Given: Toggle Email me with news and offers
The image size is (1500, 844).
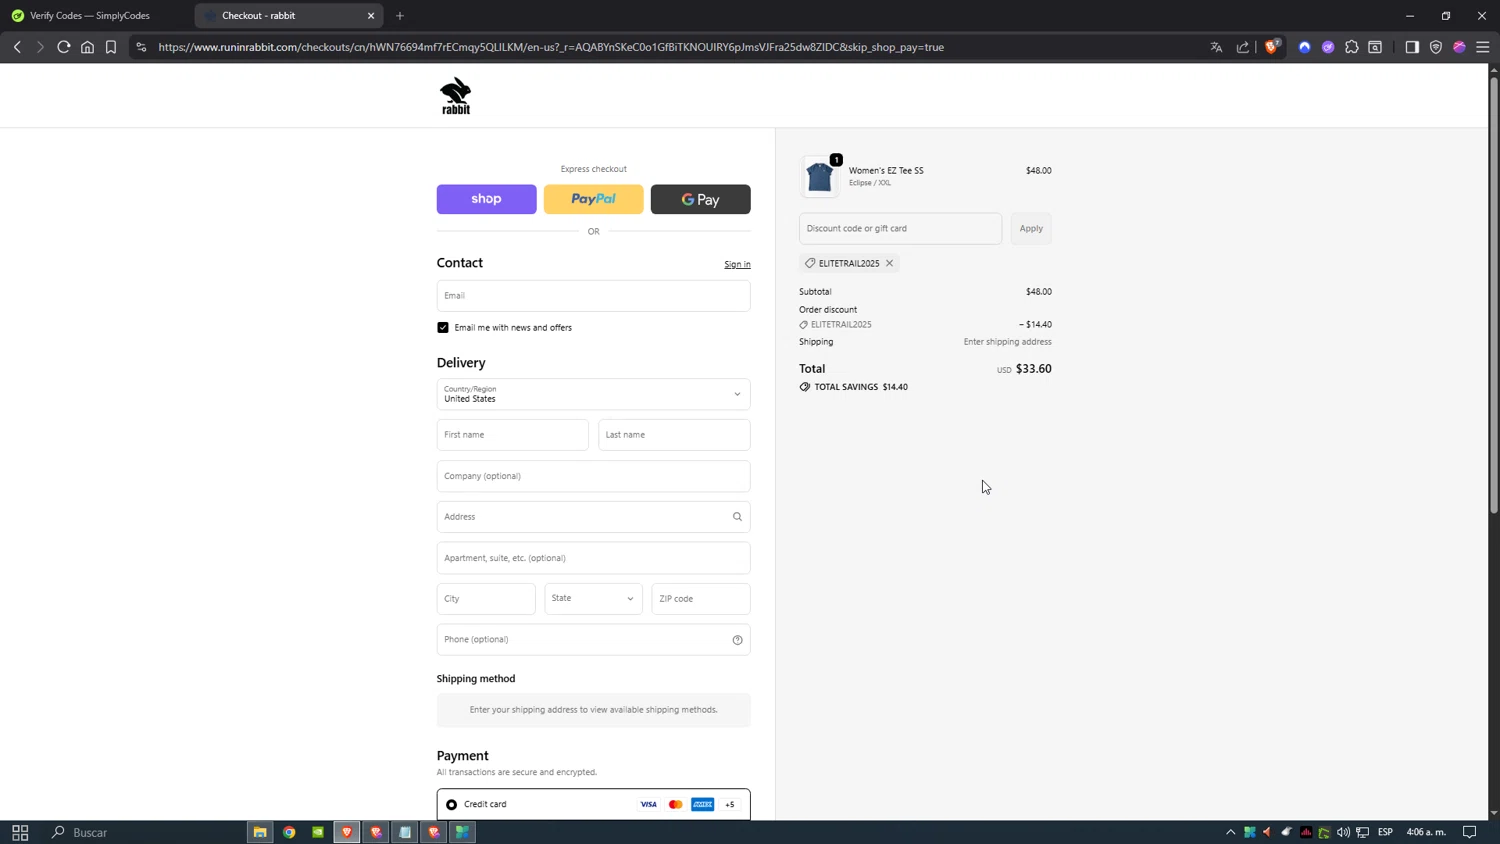Looking at the screenshot, I should (443, 328).
